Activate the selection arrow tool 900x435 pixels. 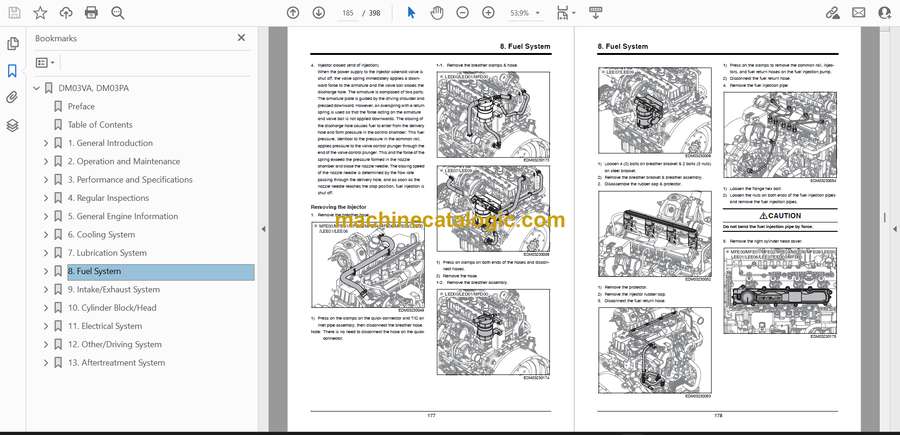point(411,13)
